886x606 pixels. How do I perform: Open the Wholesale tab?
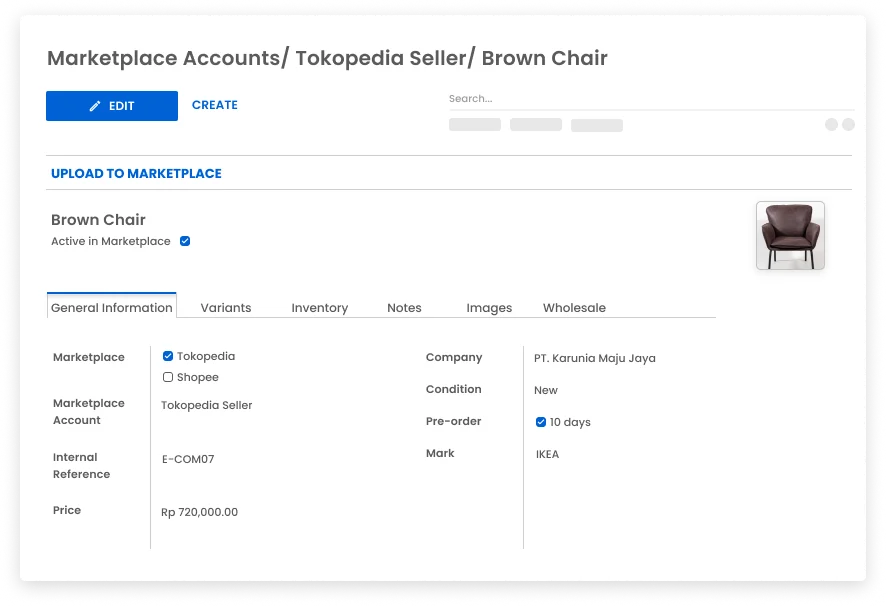(x=574, y=308)
